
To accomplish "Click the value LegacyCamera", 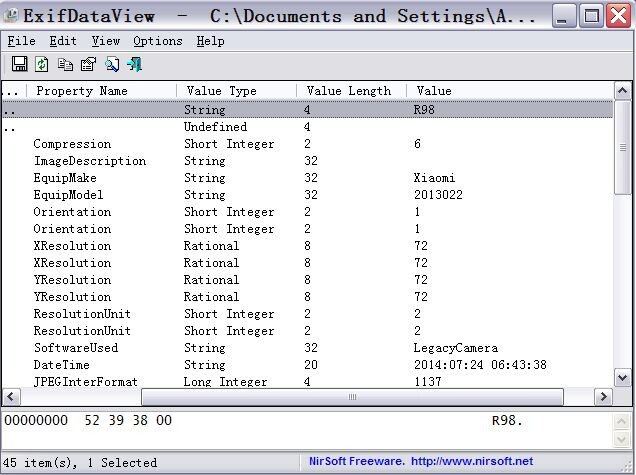I will tap(456, 348).
